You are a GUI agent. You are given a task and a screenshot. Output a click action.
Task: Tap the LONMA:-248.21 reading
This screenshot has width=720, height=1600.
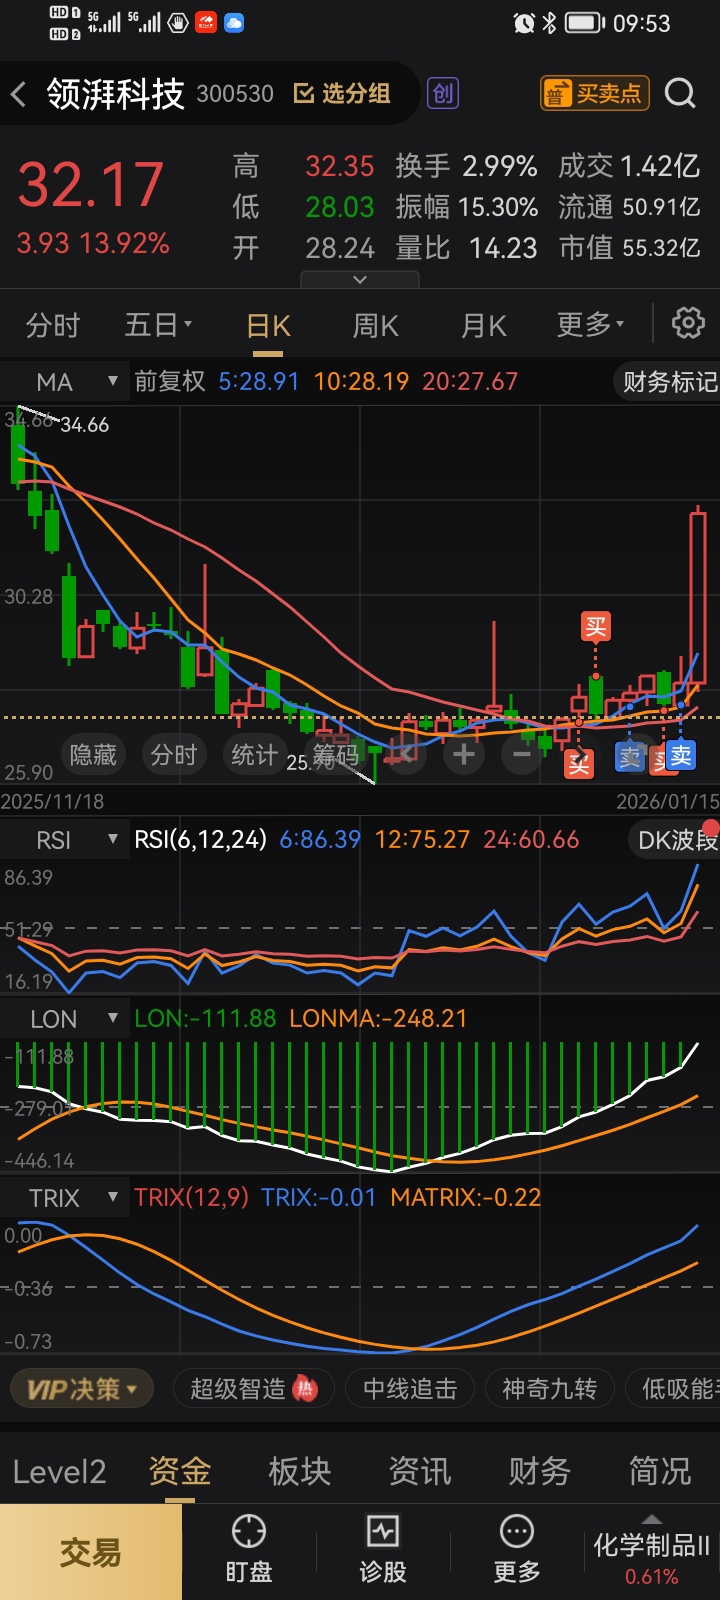pos(378,1019)
